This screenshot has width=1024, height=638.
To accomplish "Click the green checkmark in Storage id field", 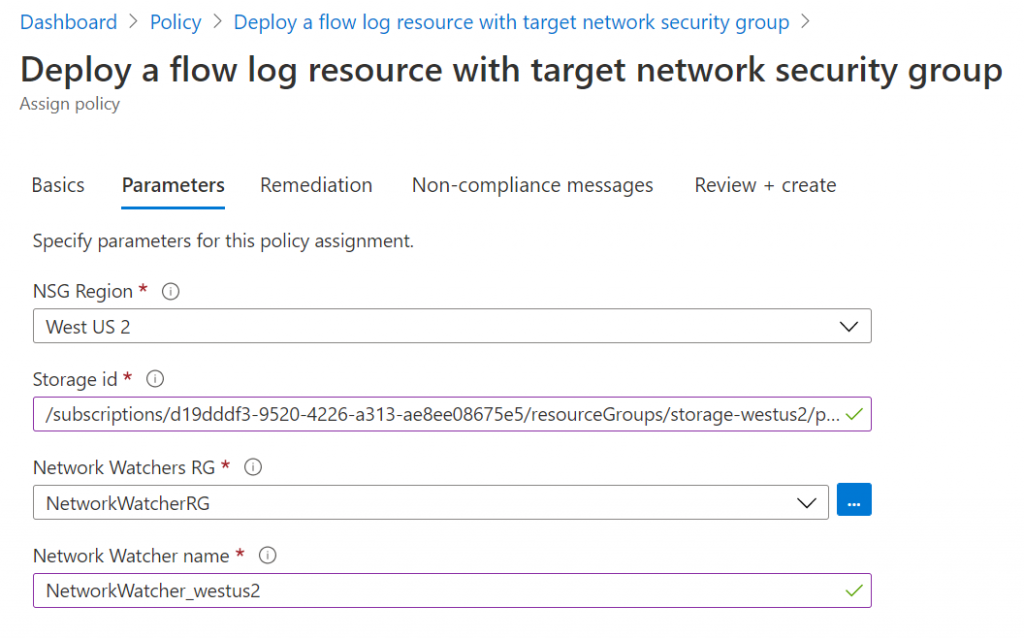I will (853, 414).
